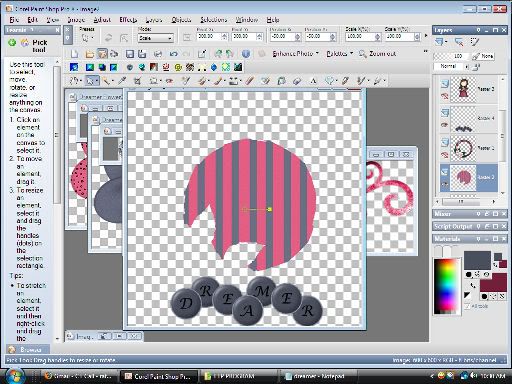Viewport: 512px width, 384px height.
Task: Click the Delete Layer icon in Layers panel
Action: pyautogui.click(x=459, y=42)
